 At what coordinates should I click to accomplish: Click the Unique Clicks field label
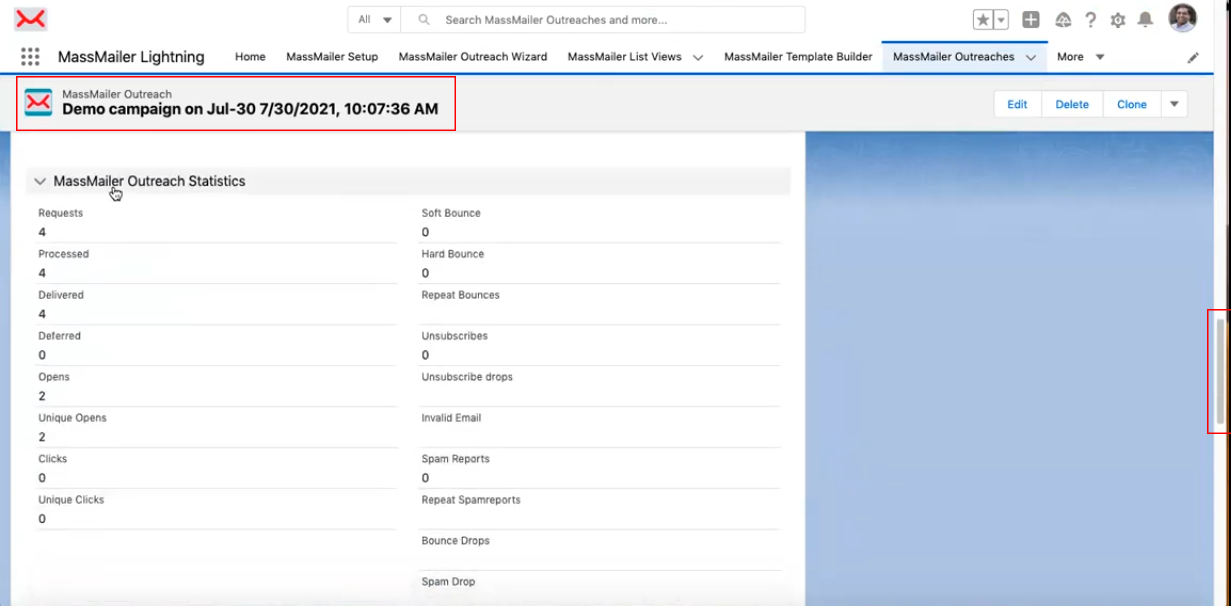tap(71, 500)
